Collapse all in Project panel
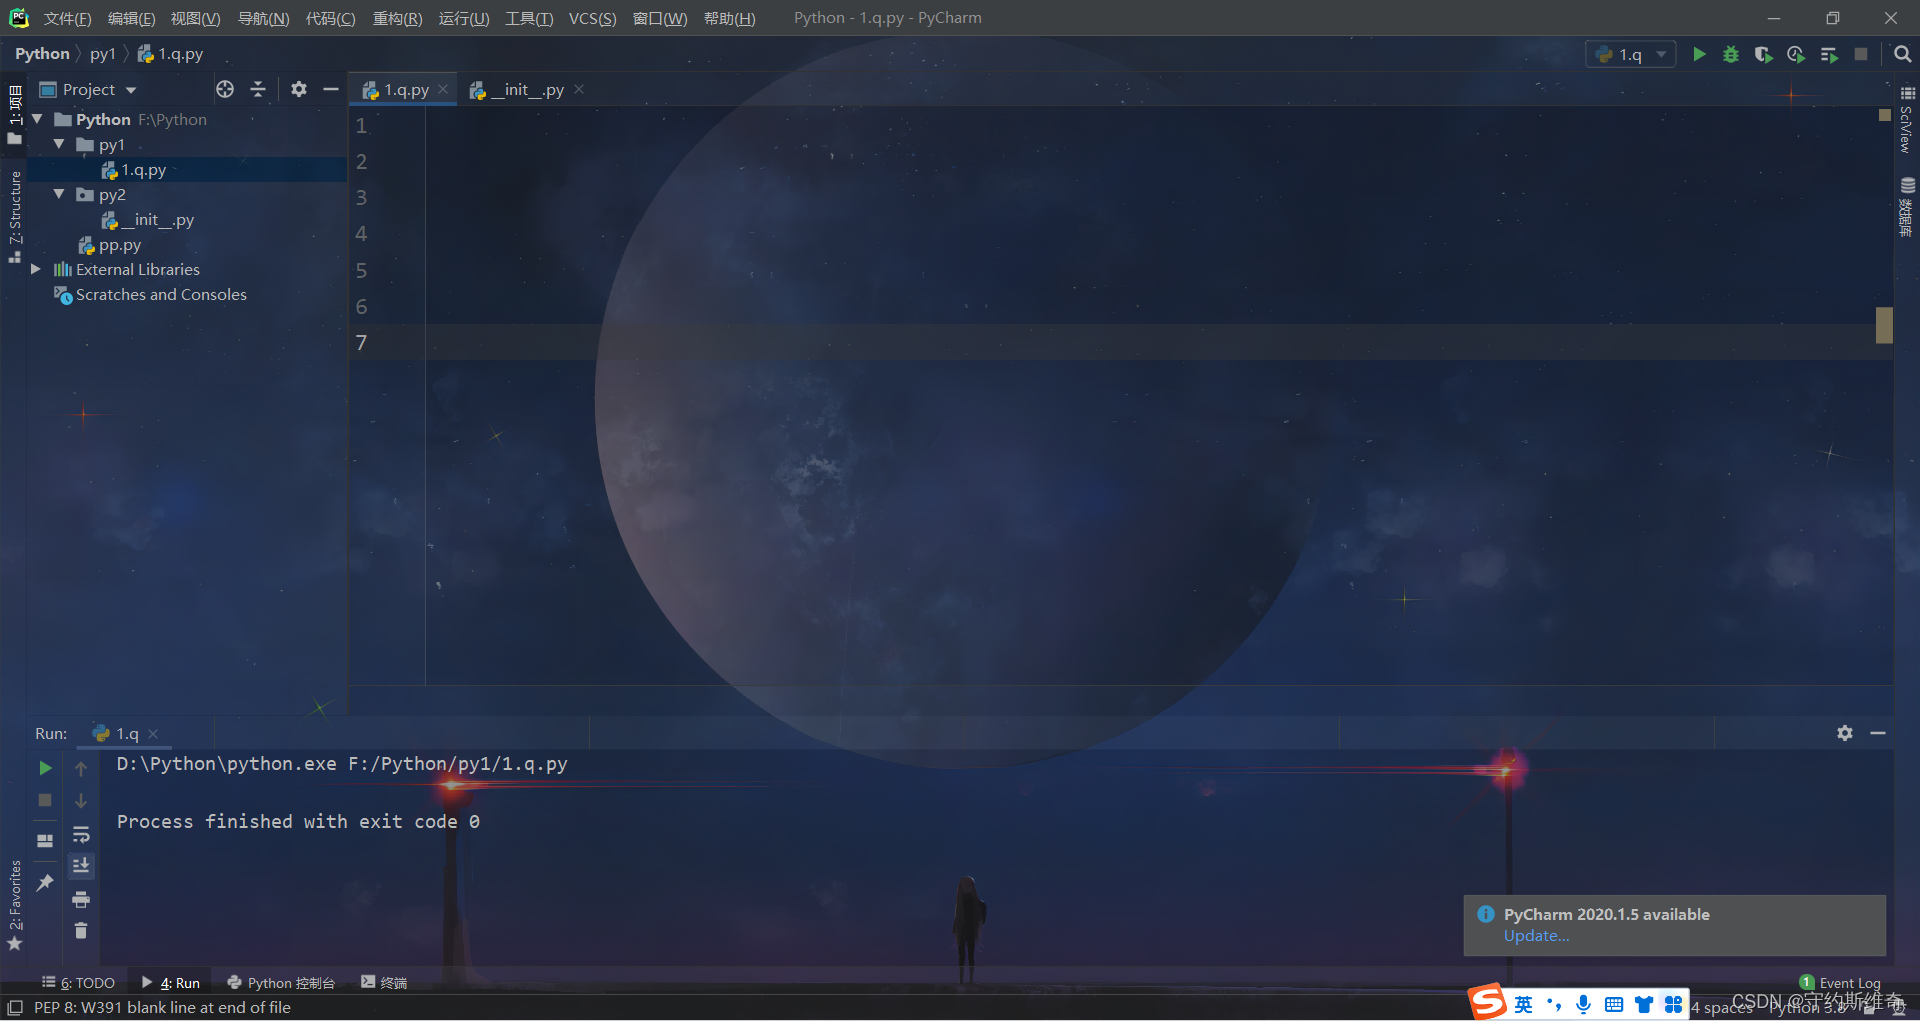This screenshot has width=1920, height=1021. click(x=258, y=89)
